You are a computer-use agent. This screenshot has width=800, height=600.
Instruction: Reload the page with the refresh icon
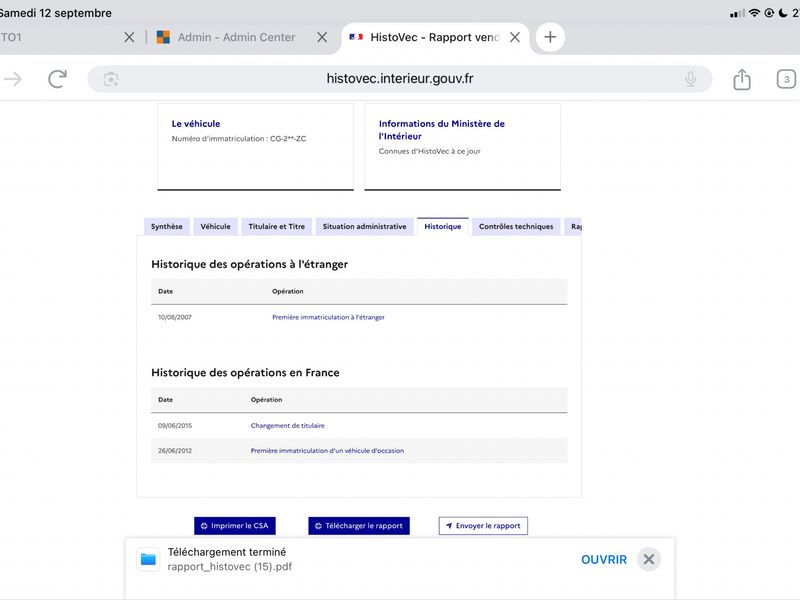coord(57,79)
